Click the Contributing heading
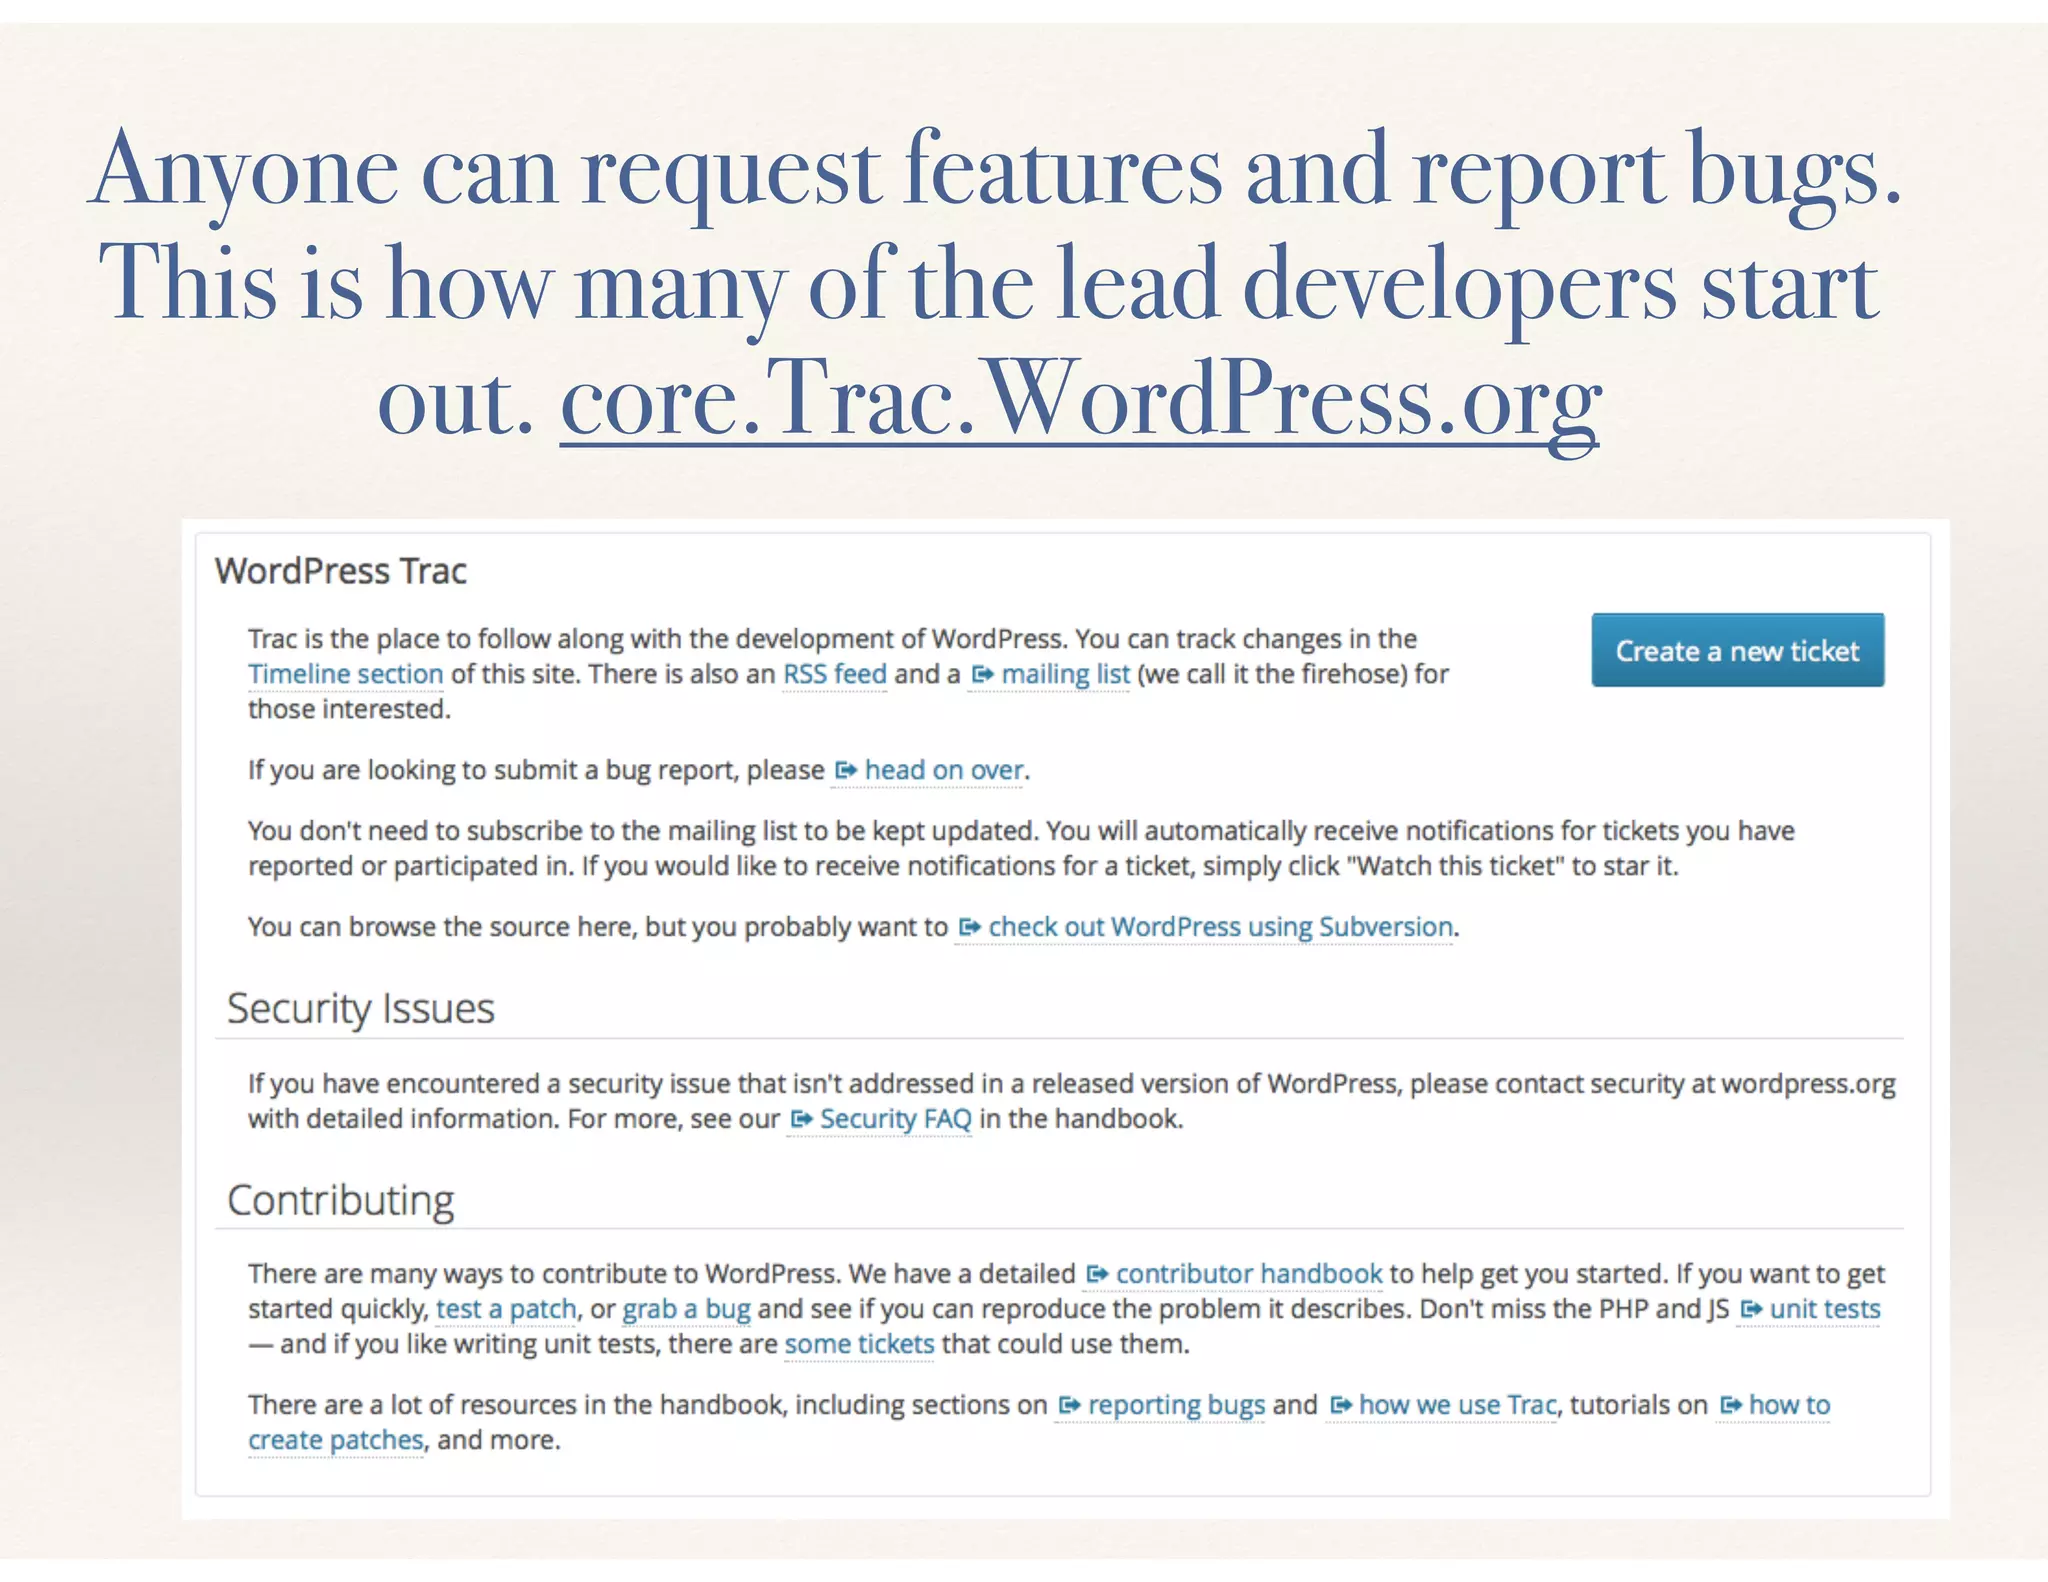Viewport: 2048px width, 1582px height. pyautogui.click(x=341, y=1200)
